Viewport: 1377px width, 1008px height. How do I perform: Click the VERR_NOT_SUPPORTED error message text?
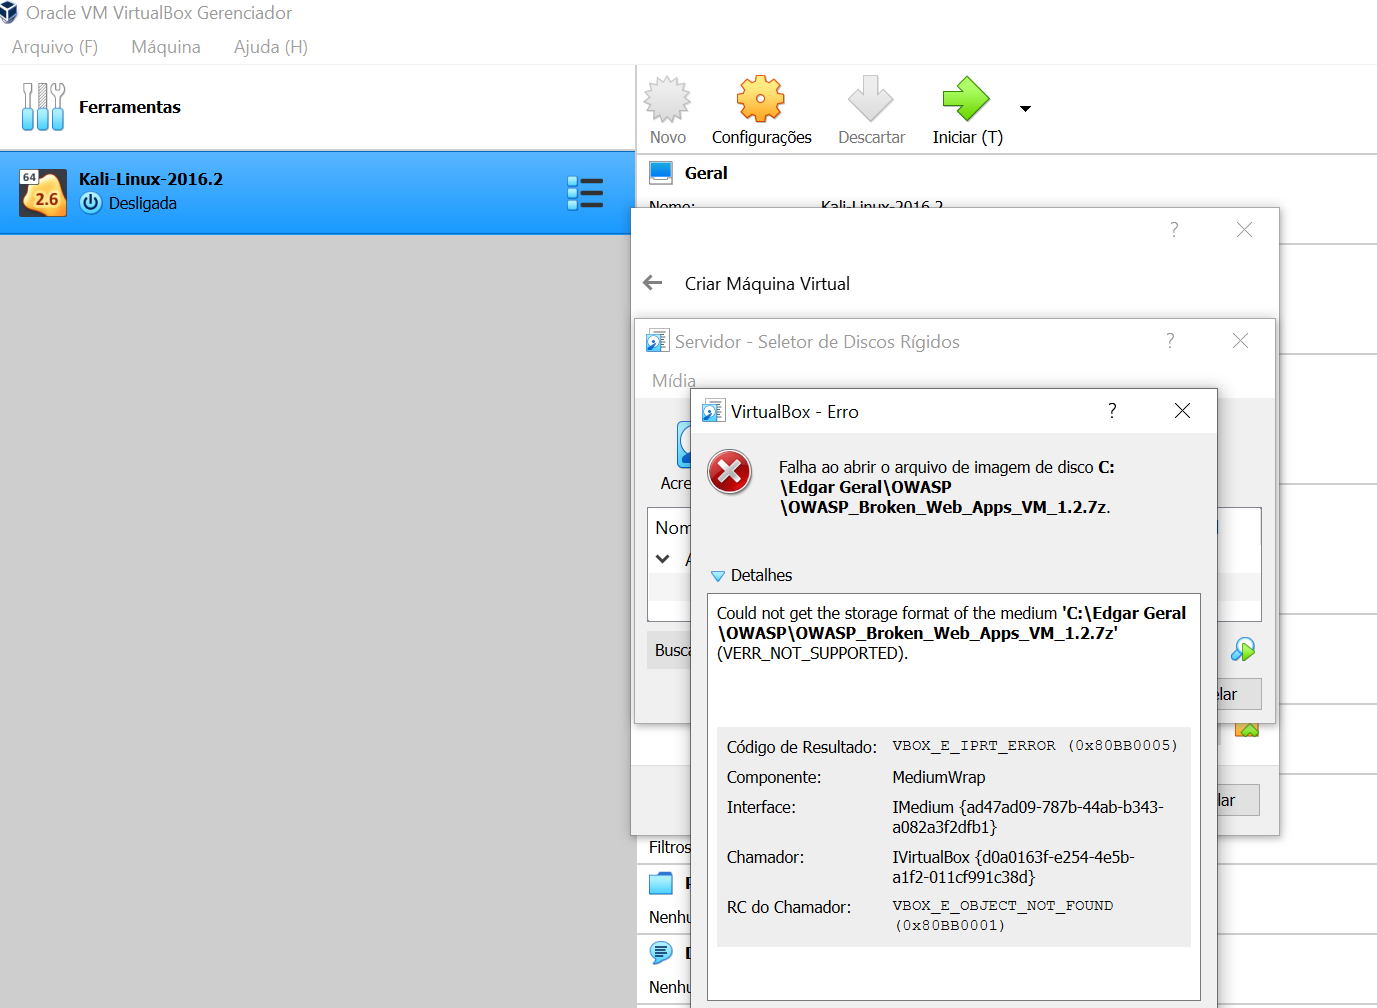coord(813,653)
